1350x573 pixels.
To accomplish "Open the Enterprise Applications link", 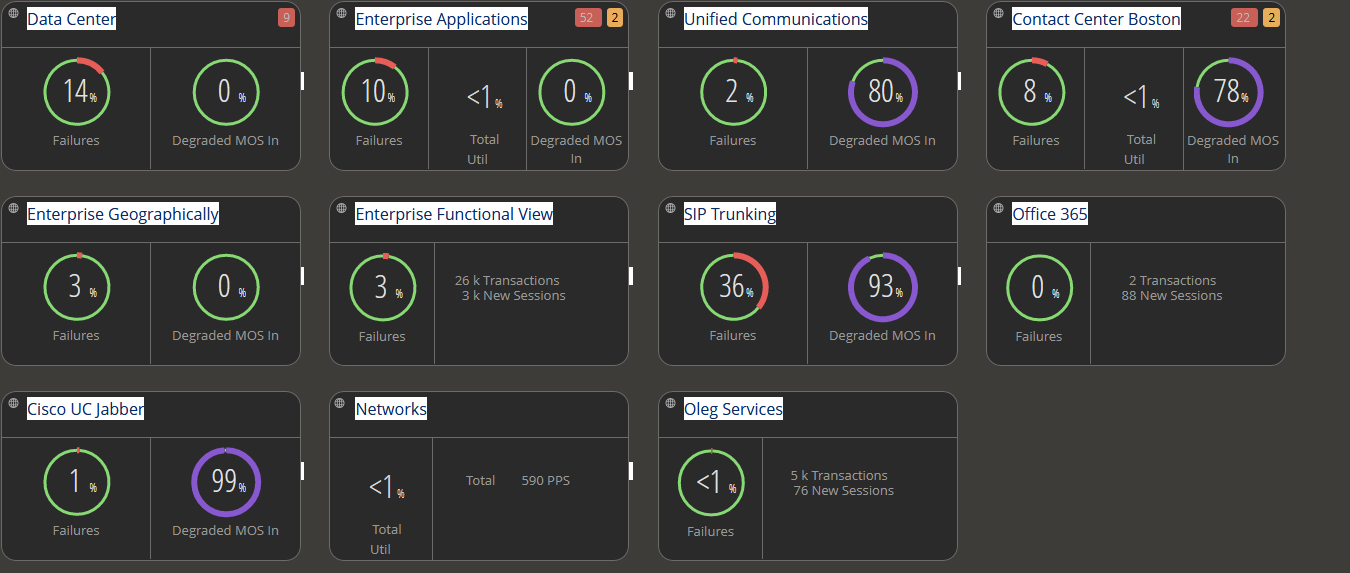I will 441,19.
